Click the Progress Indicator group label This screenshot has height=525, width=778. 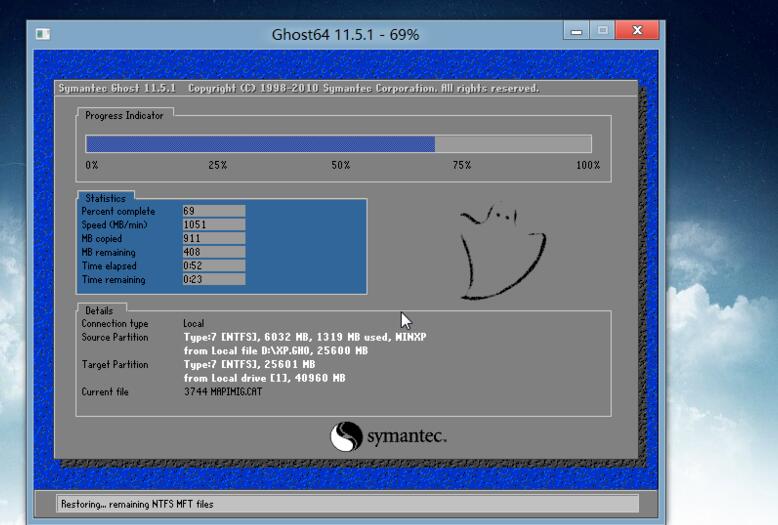point(124,116)
